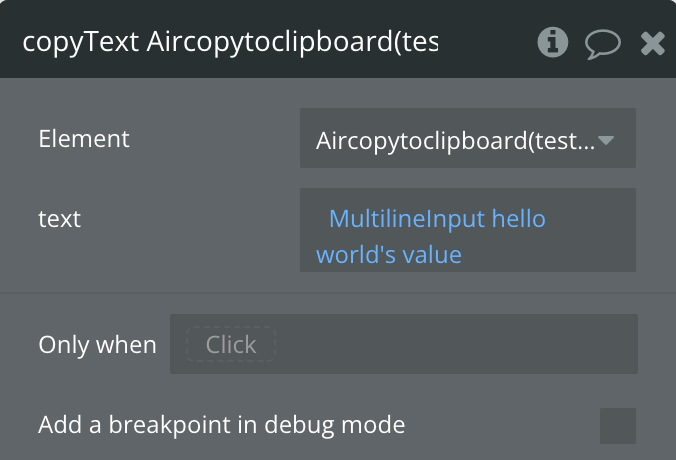Click the dashed "Click" condition placeholder
The height and width of the screenshot is (460, 676).
coord(231,345)
